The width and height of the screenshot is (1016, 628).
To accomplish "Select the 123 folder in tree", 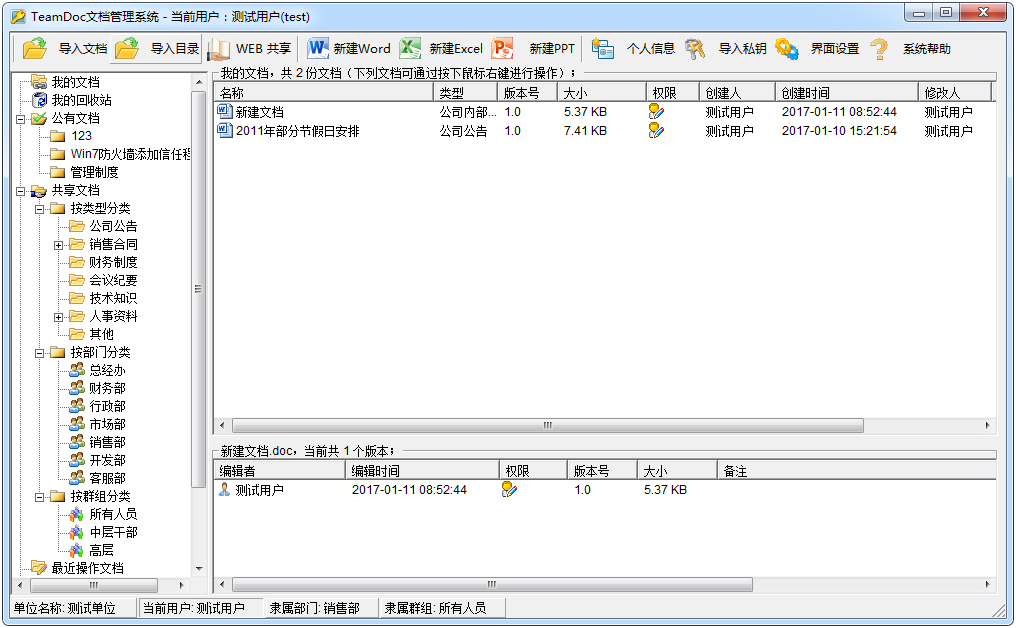I will 82,135.
